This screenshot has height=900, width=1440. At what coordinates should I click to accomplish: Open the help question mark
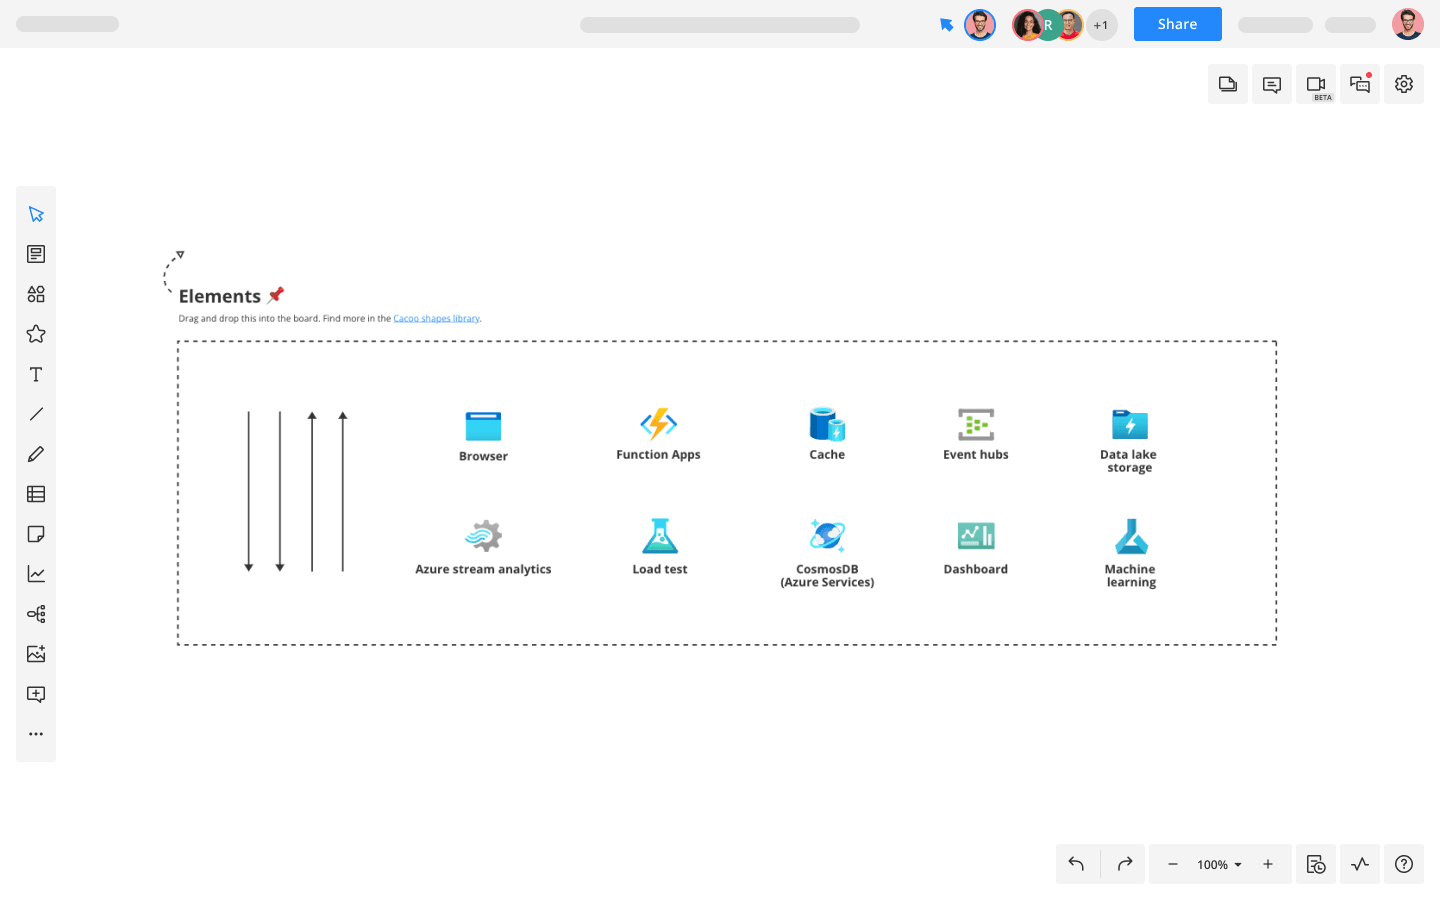pyautogui.click(x=1404, y=864)
